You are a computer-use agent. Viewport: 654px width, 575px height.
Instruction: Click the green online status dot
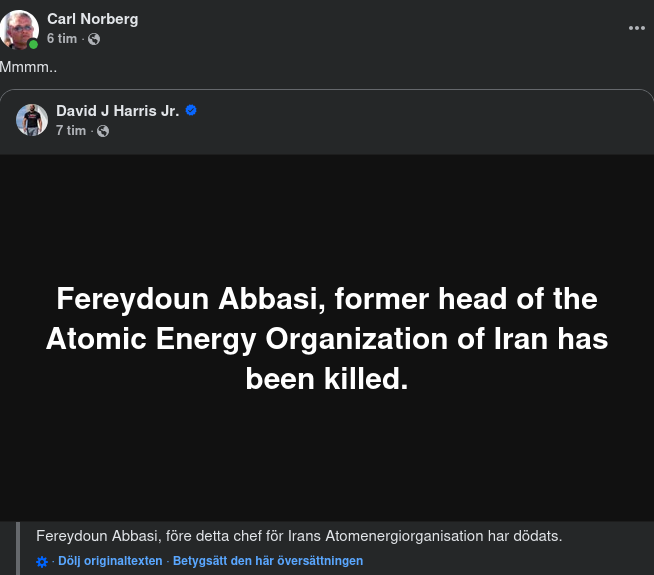coord(33,44)
